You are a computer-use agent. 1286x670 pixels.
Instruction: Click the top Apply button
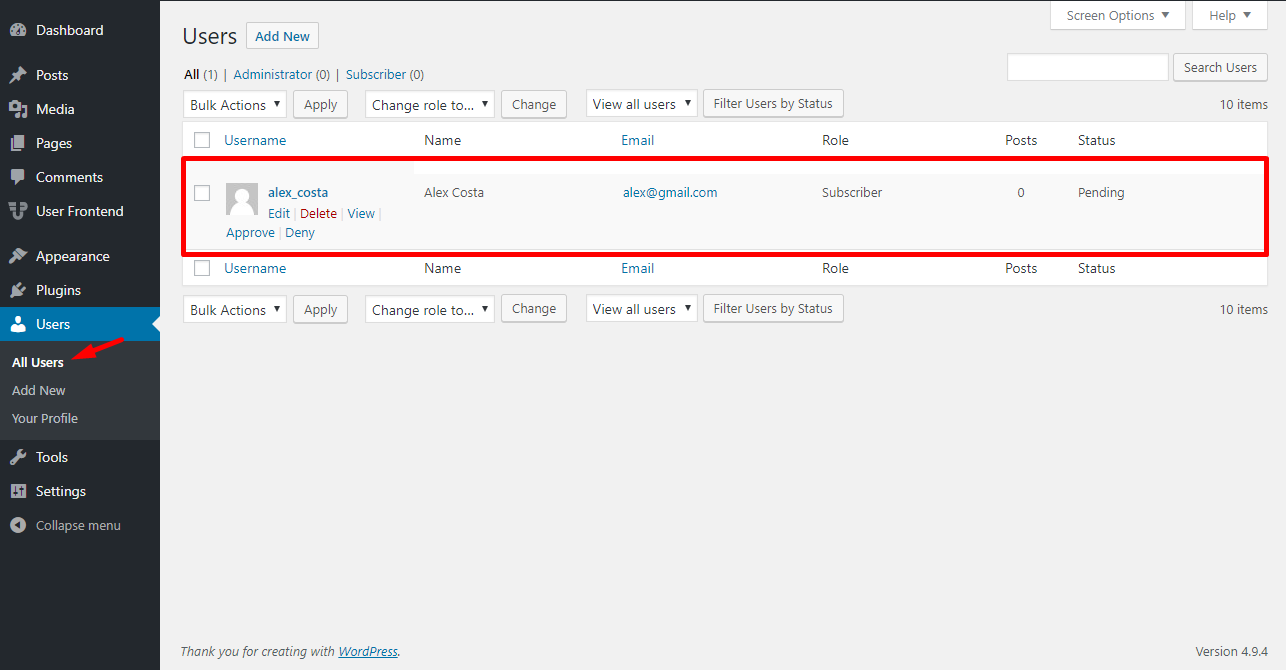pyautogui.click(x=320, y=104)
